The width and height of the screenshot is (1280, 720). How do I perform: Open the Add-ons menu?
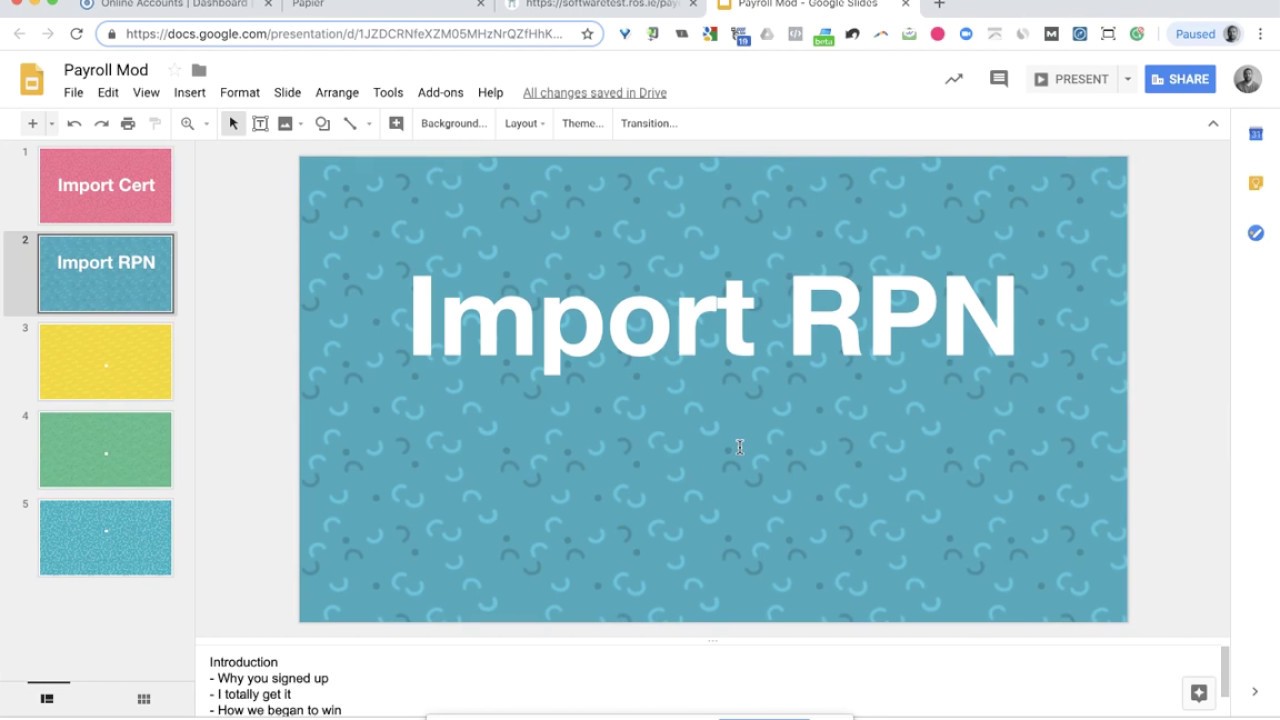coord(441,92)
